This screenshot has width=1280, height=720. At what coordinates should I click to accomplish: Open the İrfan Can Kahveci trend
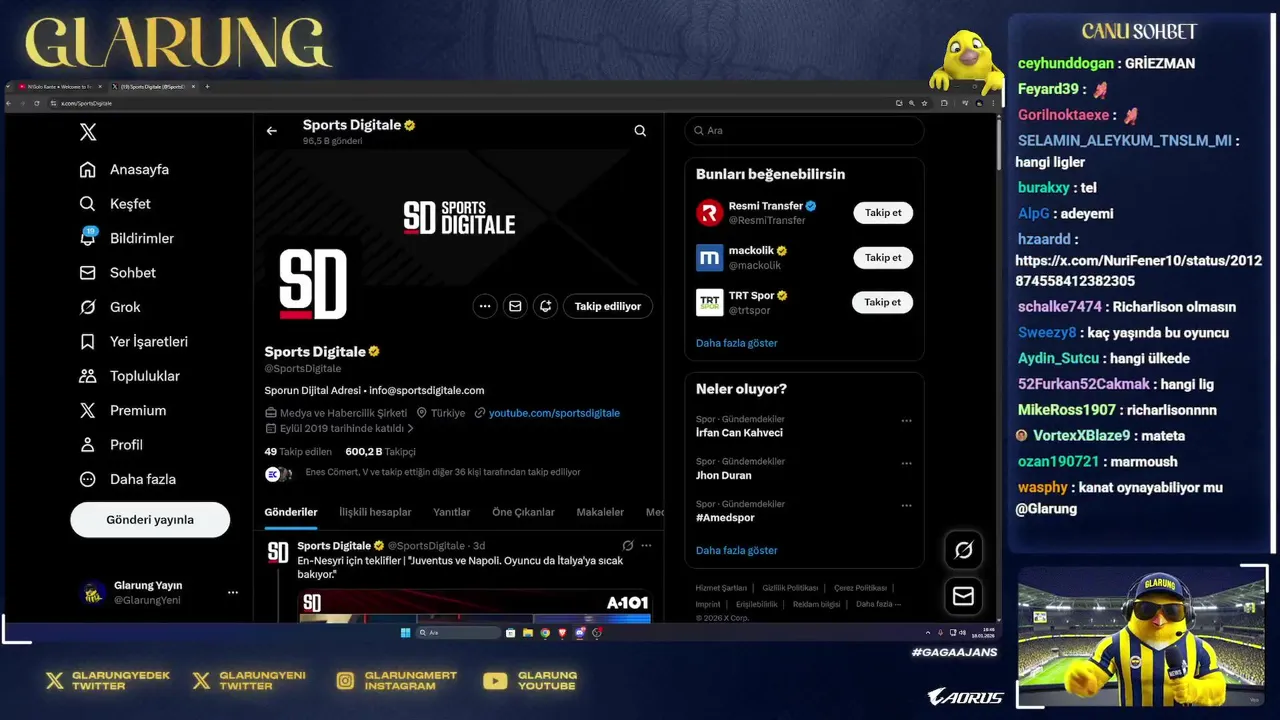tap(739, 433)
